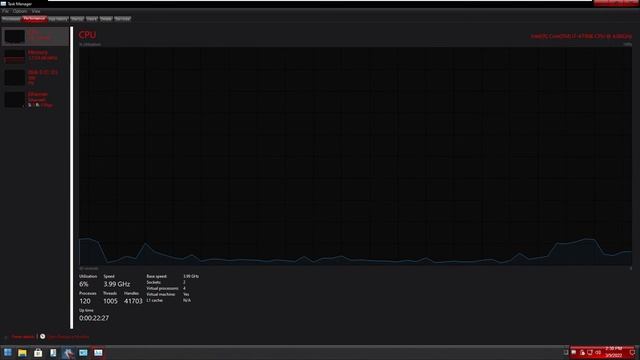
Task: Click the 3.99 GHz speed value
Action: [117, 284]
